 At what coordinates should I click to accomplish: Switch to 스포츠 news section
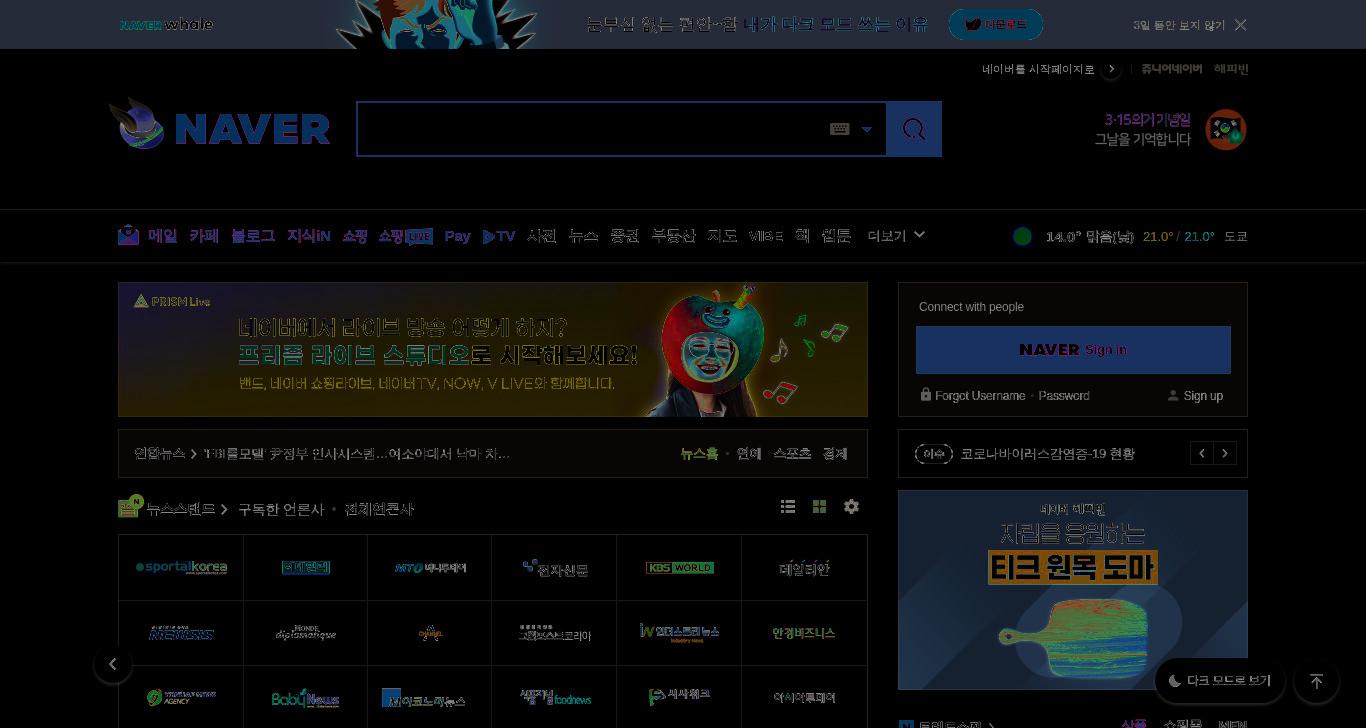click(x=793, y=454)
